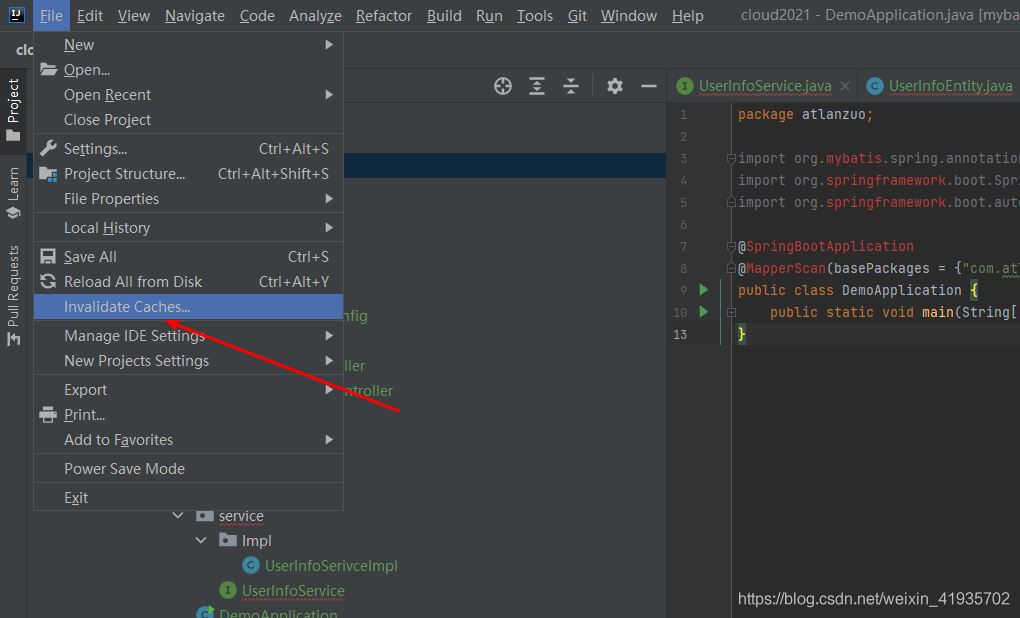This screenshot has height=618, width=1020.
Task: Open the Pull Requests tool window
Action: pyautogui.click(x=13, y=296)
